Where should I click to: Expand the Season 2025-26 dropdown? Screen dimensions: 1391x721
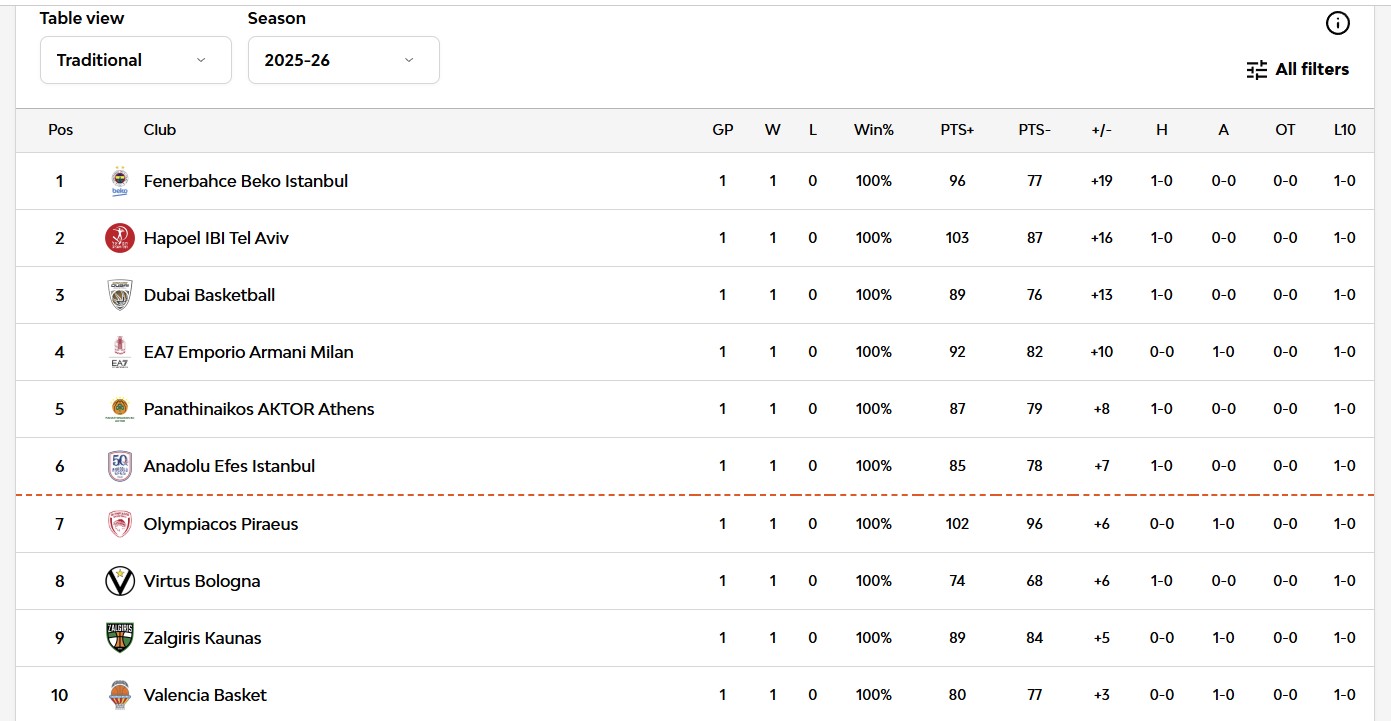tap(343, 60)
